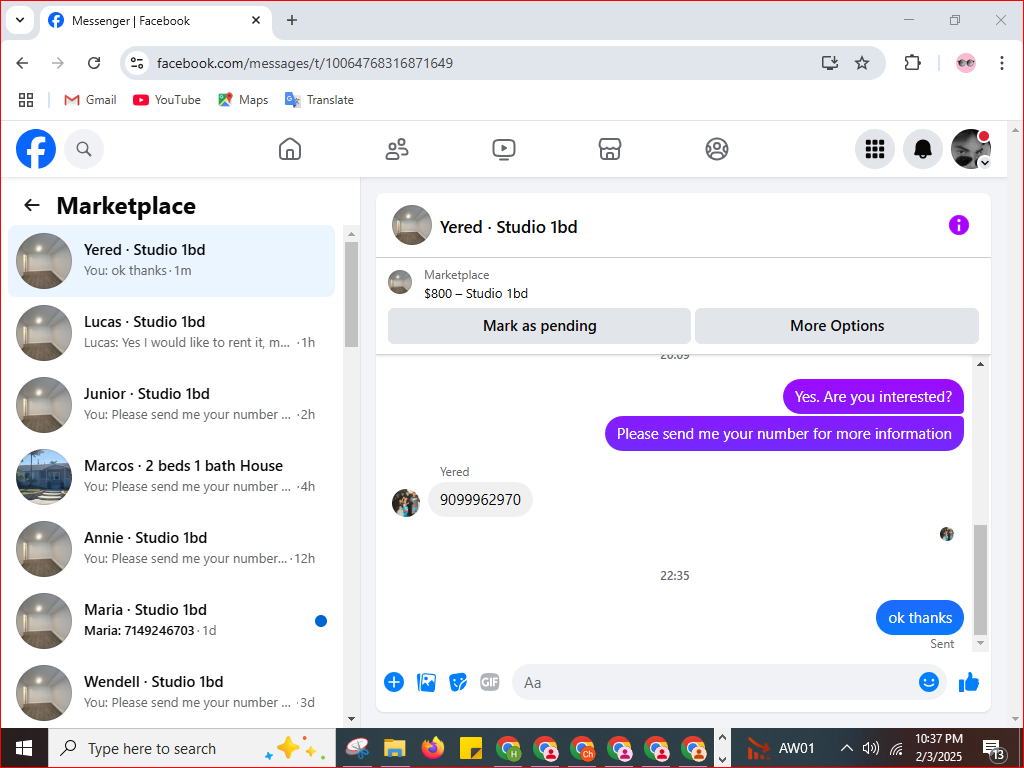1024x768 pixels.
Task: Click Yered's avatar beside 9099962970 message
Action: (406, 503)
